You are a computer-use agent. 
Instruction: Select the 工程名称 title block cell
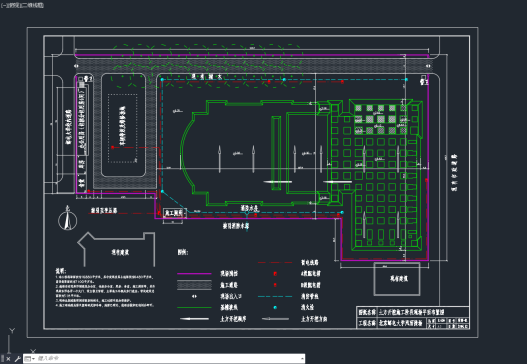pos(367,323)
